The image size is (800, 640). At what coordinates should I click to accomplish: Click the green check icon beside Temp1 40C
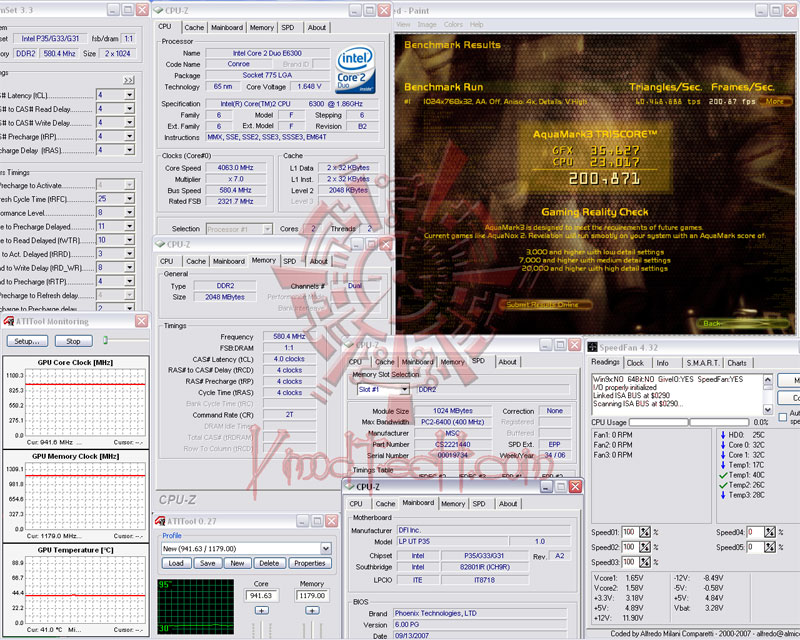coord(722,475)
